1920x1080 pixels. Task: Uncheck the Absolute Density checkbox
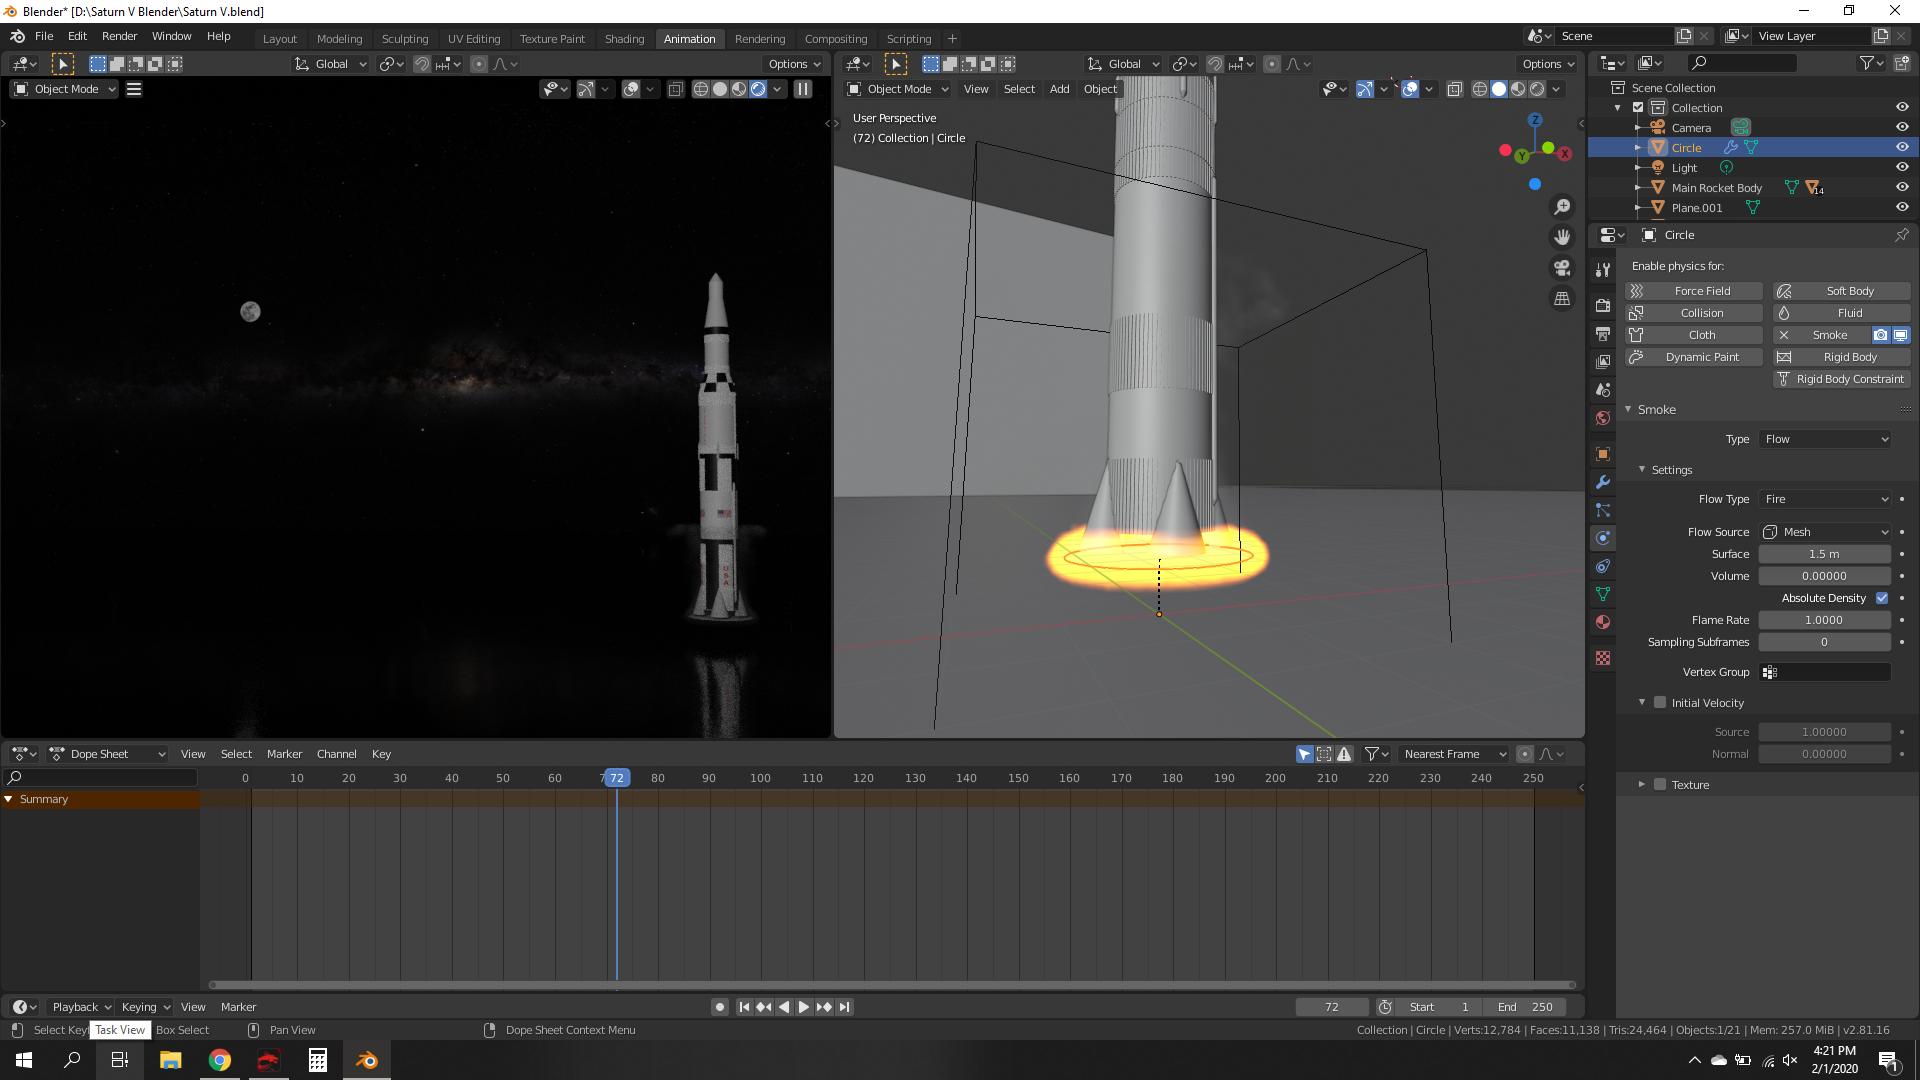pos(1881,598)
